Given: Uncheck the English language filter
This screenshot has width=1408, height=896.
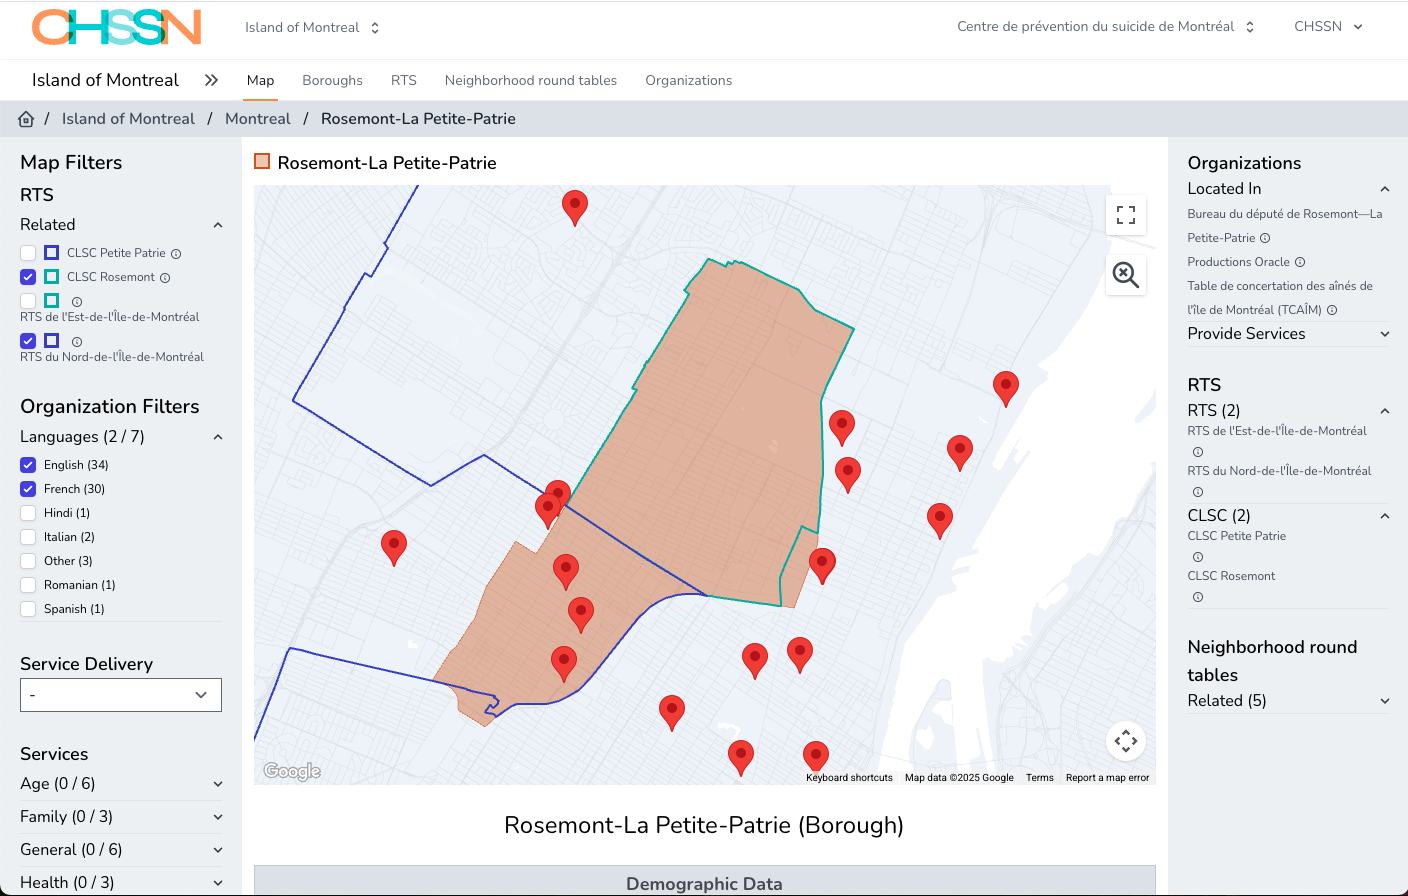Looking at the screenshot, I should point(28,465).
